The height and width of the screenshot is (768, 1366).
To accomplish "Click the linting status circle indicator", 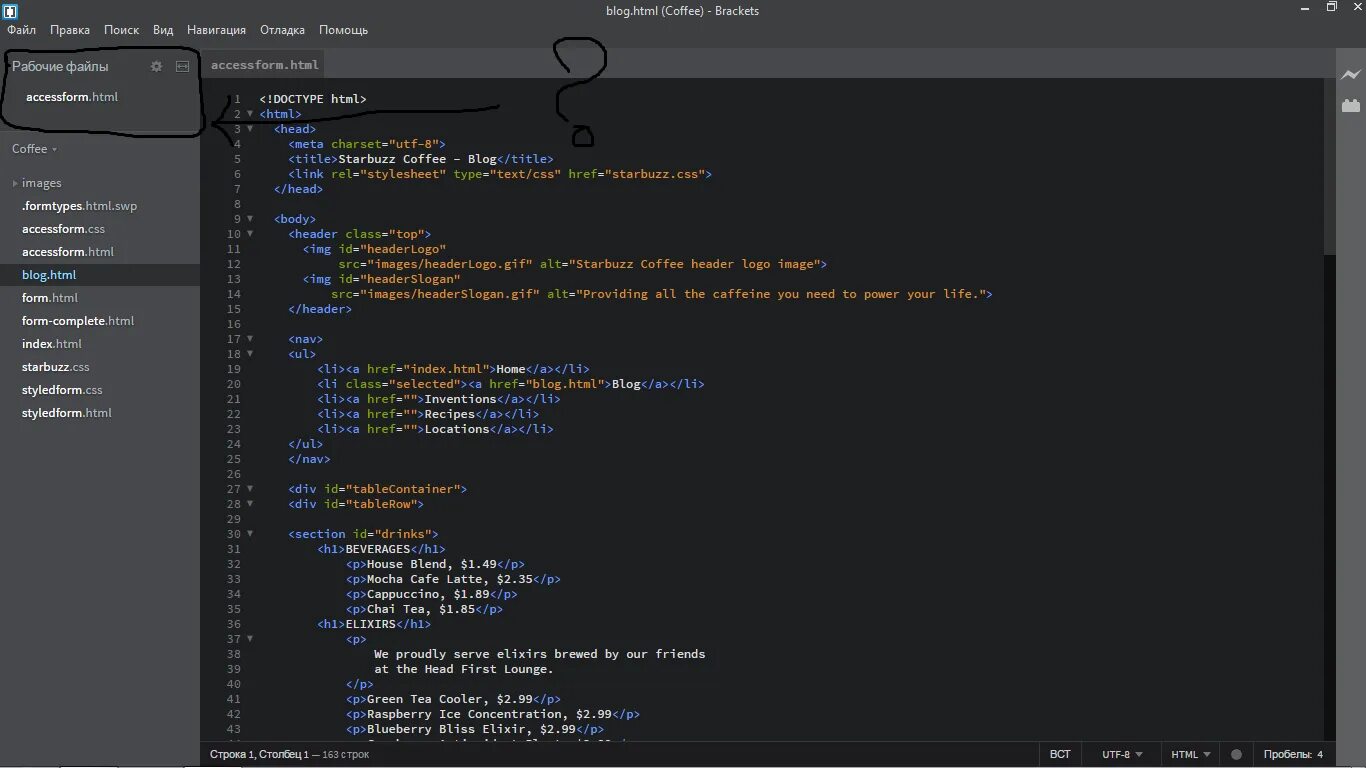I will coord(1236,755).
